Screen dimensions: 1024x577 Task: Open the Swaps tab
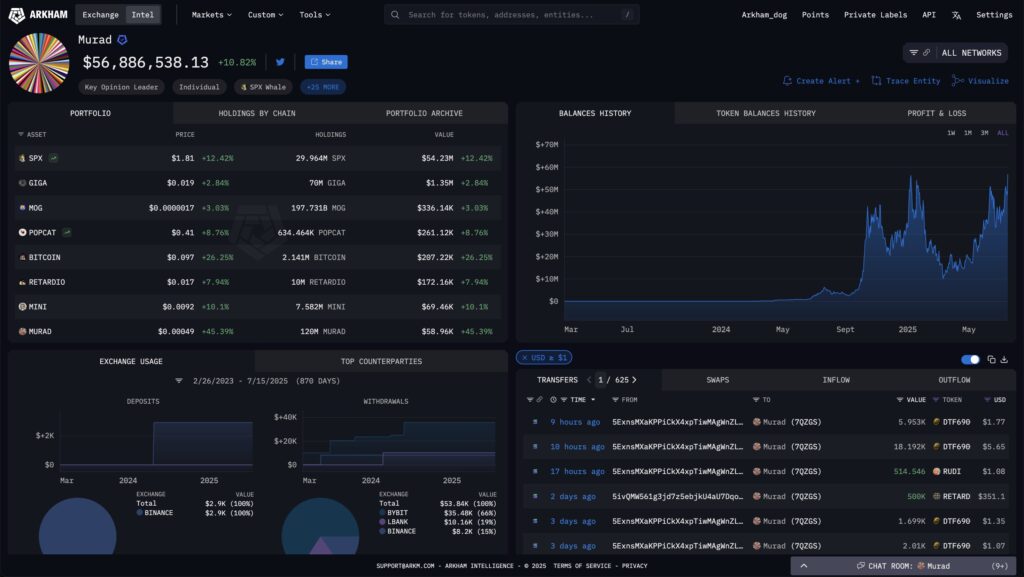click(717, 380)
